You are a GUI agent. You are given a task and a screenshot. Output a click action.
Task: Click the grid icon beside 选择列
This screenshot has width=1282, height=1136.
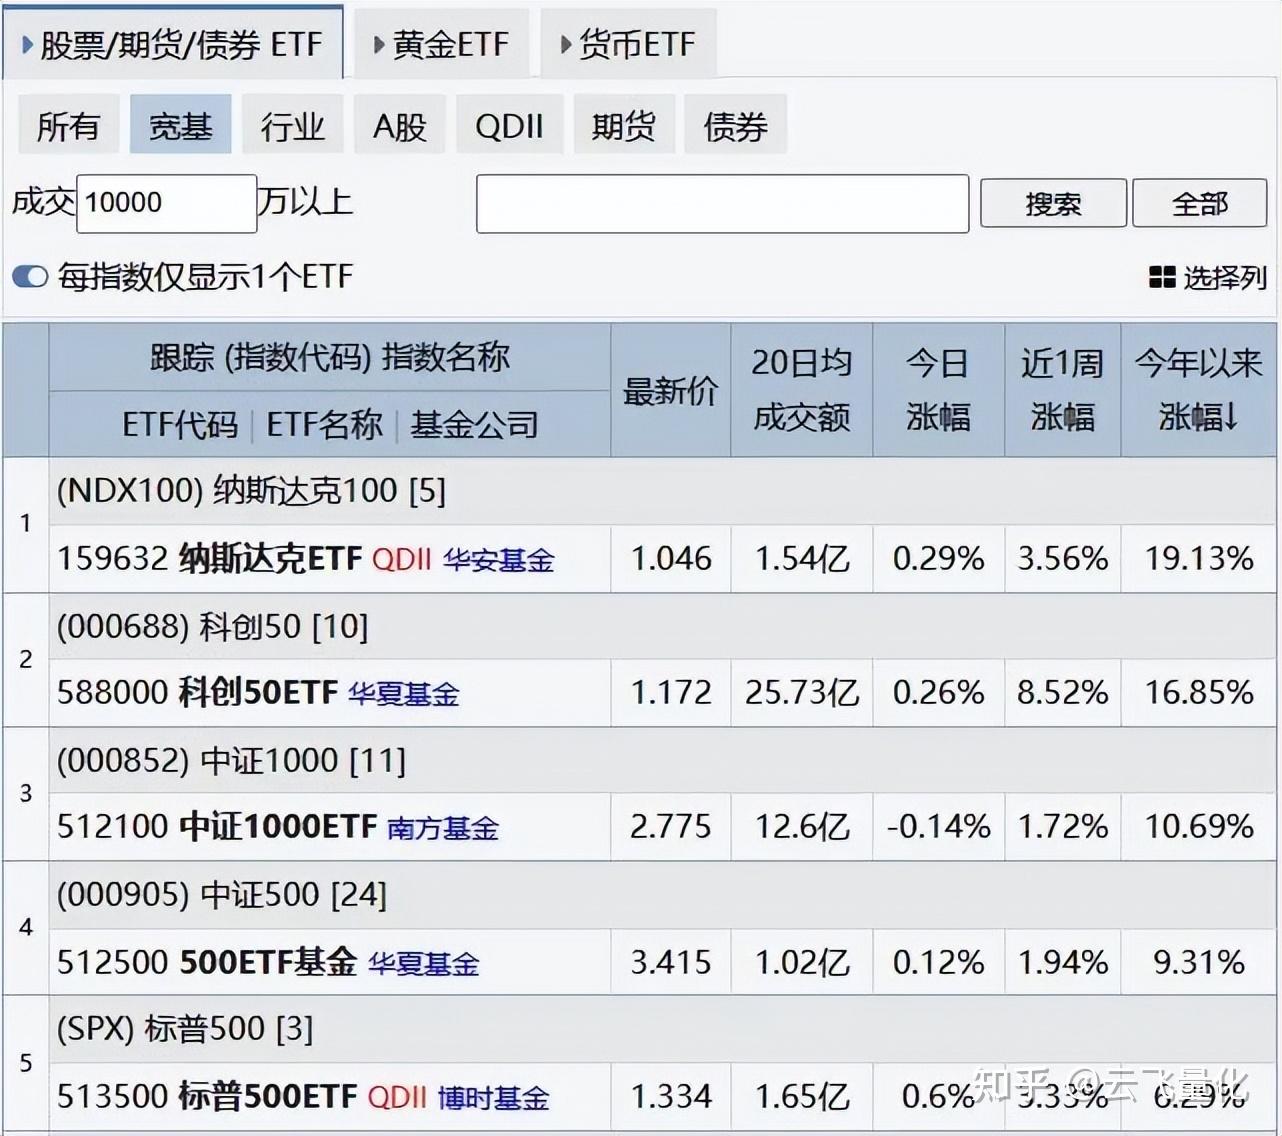(1162, 277)
